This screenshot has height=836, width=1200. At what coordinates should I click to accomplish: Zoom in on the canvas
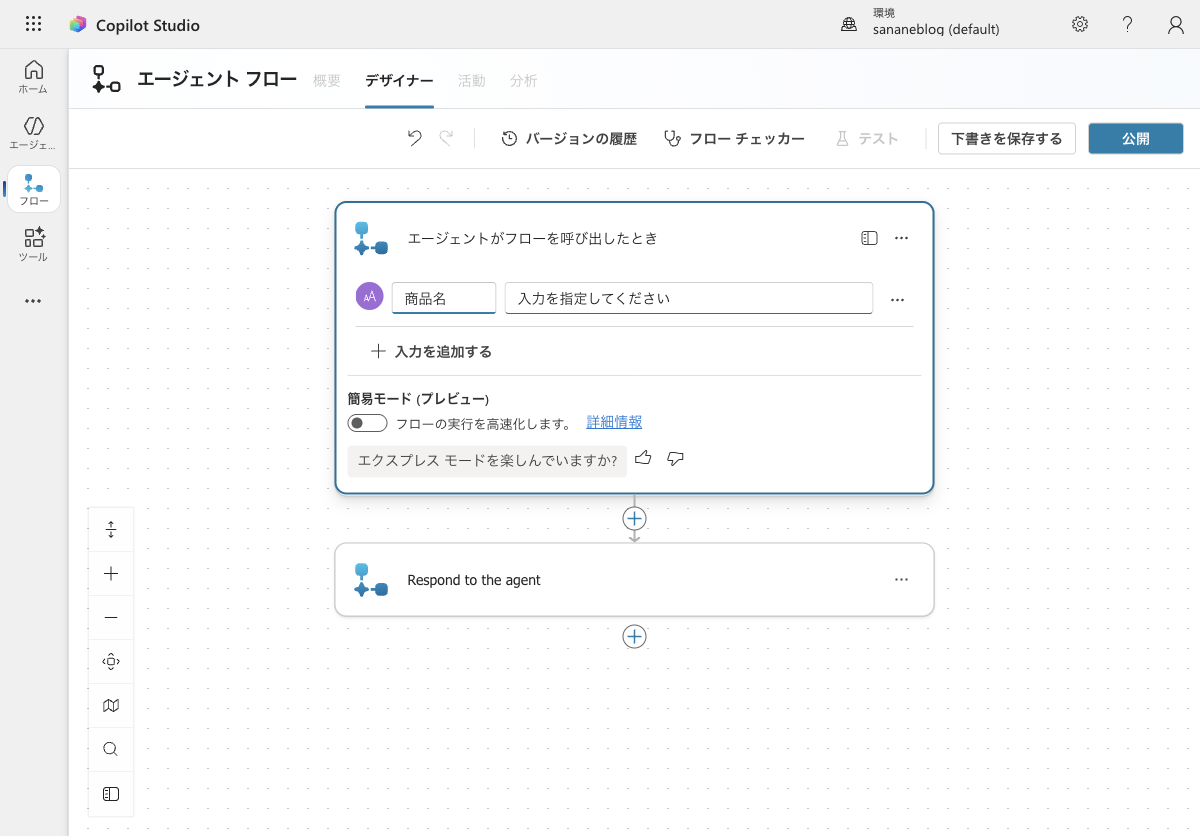pyautogui.click(x=111, y=574)
